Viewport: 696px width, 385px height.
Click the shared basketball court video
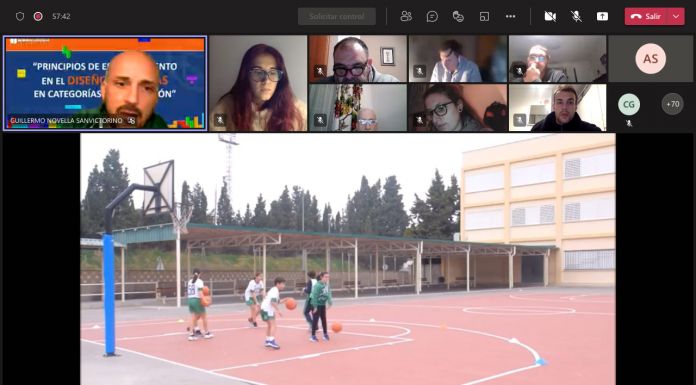click(348, 259)
